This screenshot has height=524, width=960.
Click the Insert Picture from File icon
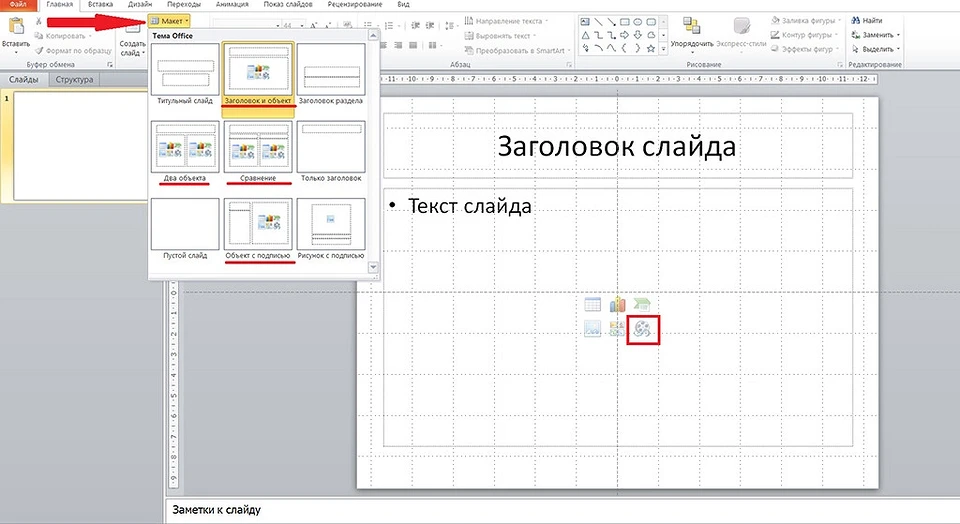coord(592,329)
